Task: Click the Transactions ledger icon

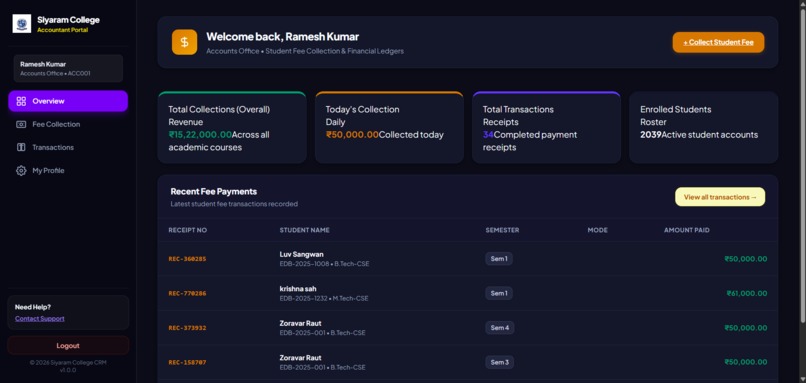Action: click(21, 148)
